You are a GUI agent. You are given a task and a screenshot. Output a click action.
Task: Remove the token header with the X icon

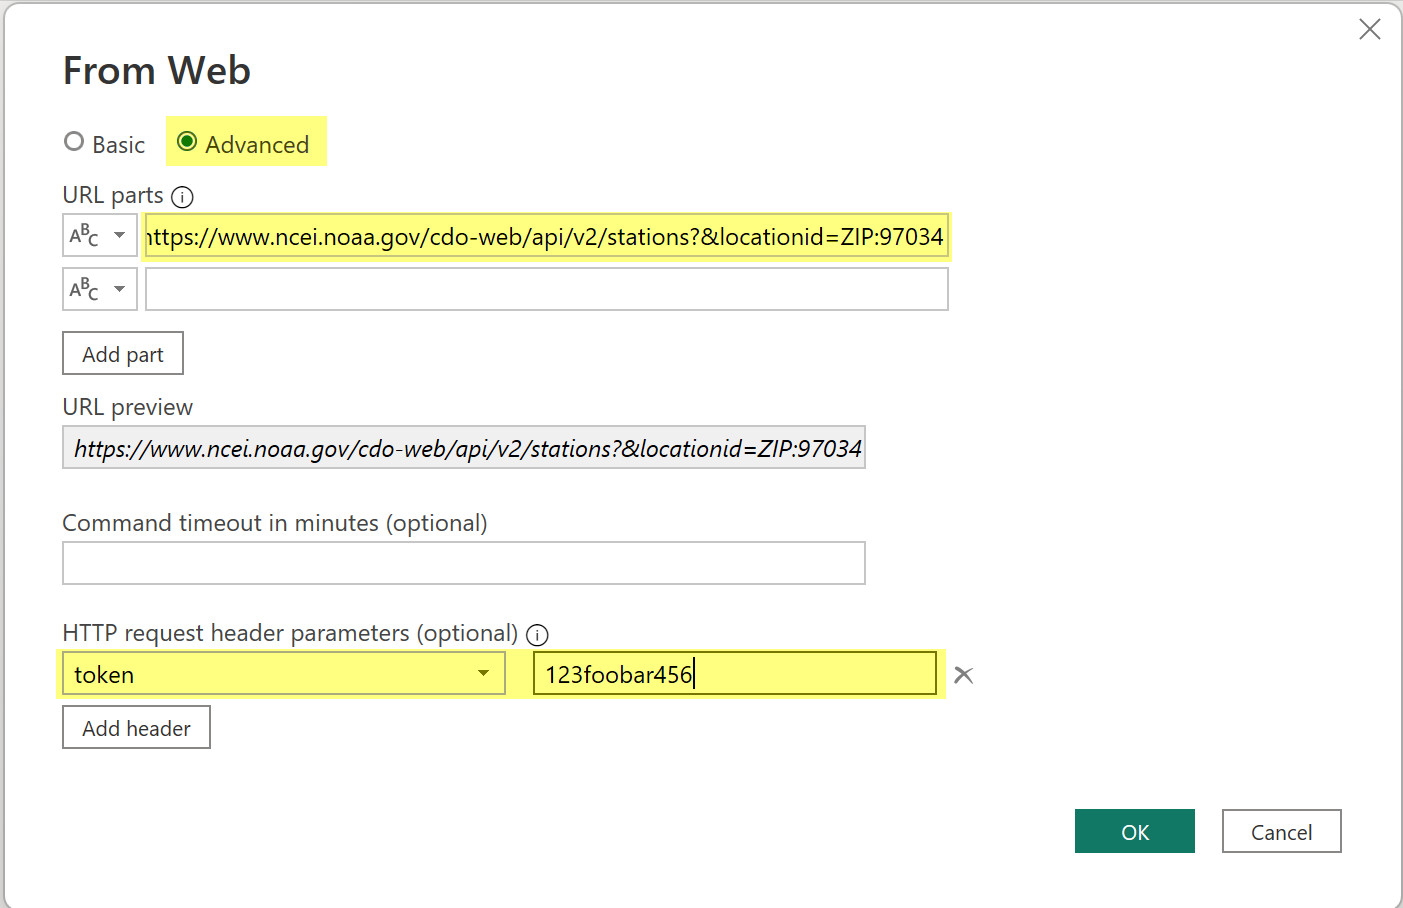(963, 675)
